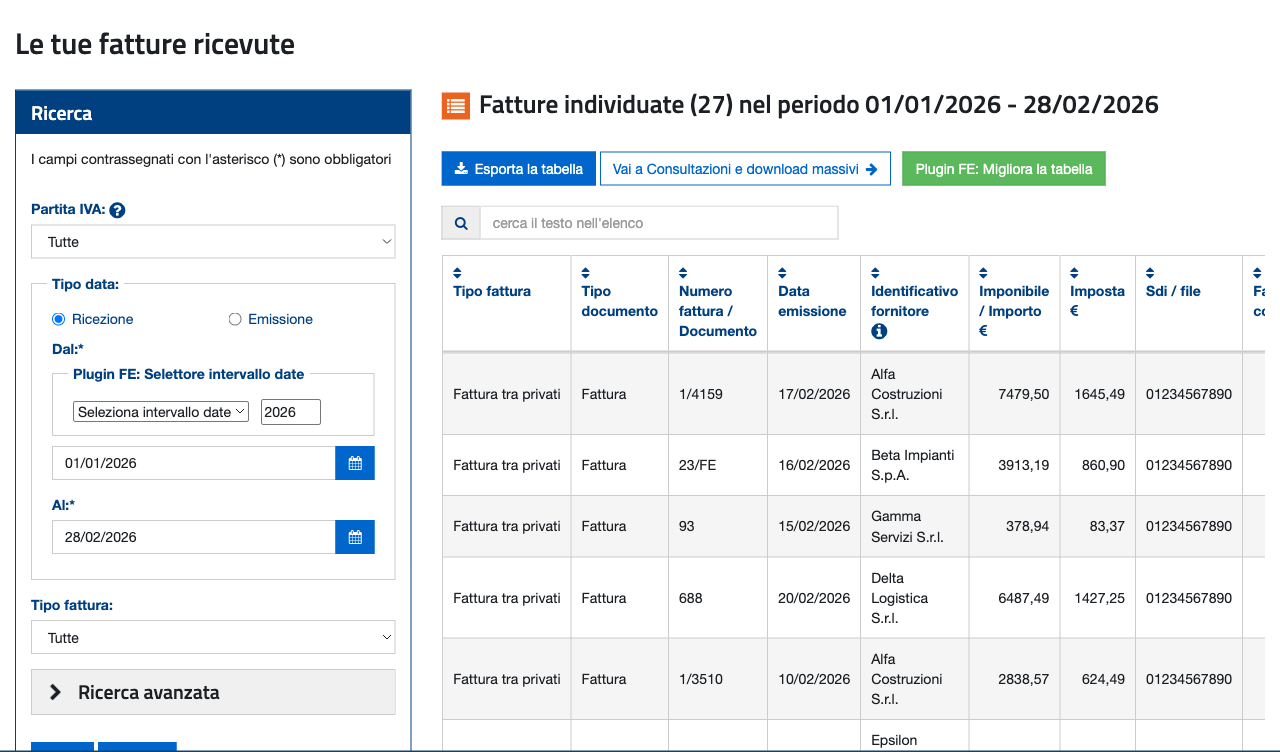Image resolution: width=1280 pixels, height=752 pixels.
Task: Click the Le tue fatture ricevute heading
Action: 155,44
